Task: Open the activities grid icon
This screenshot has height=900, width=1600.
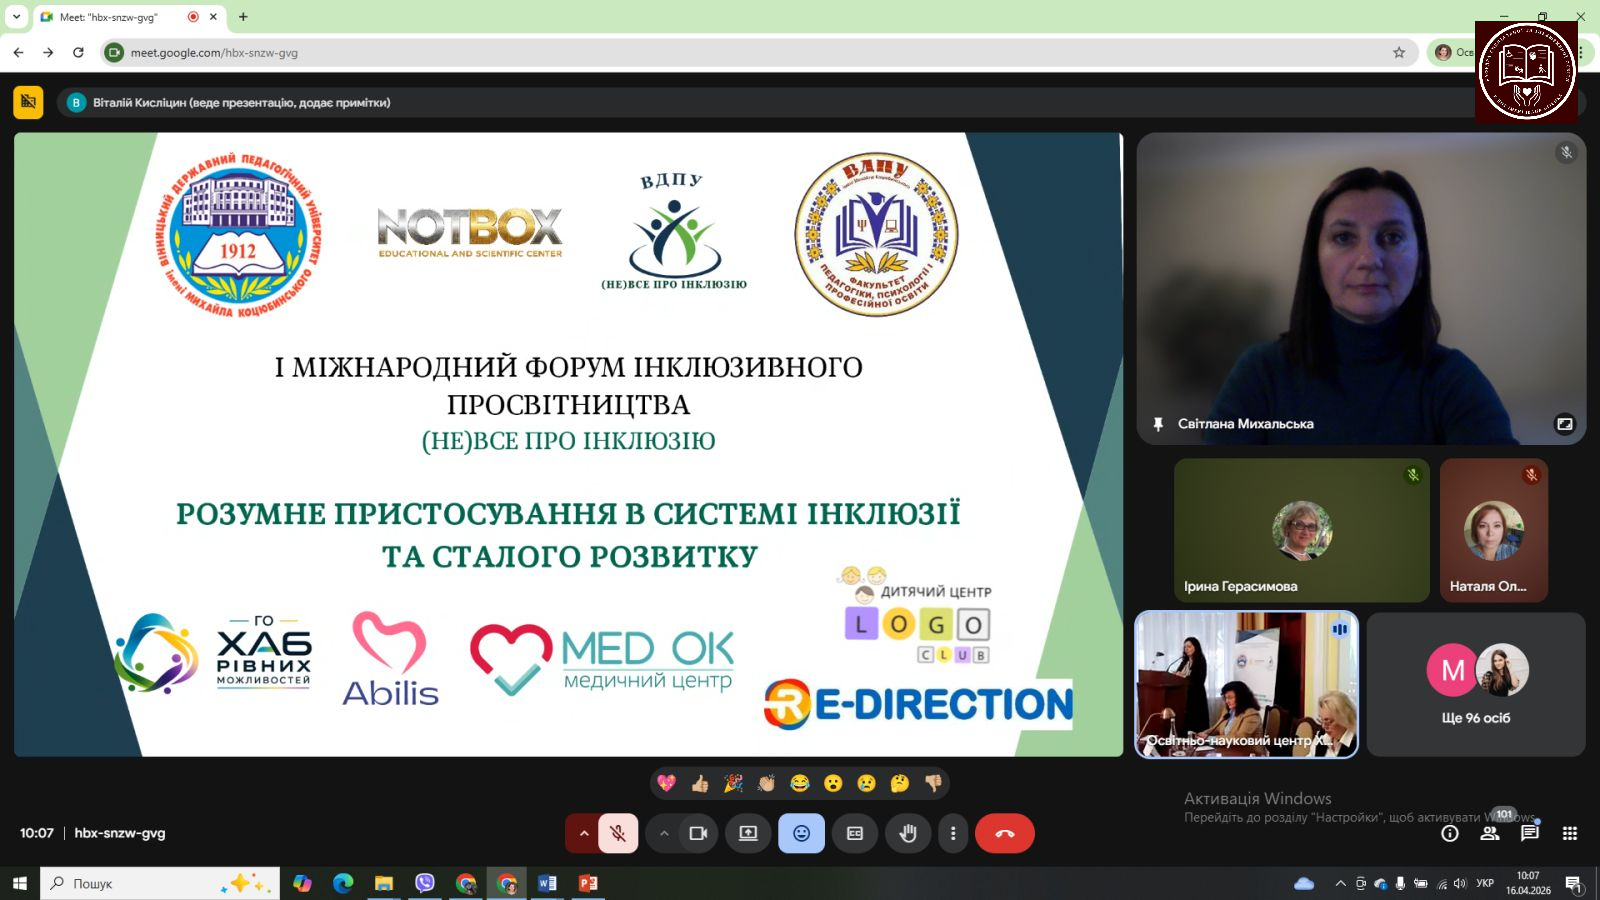Action: (1570, 833)
